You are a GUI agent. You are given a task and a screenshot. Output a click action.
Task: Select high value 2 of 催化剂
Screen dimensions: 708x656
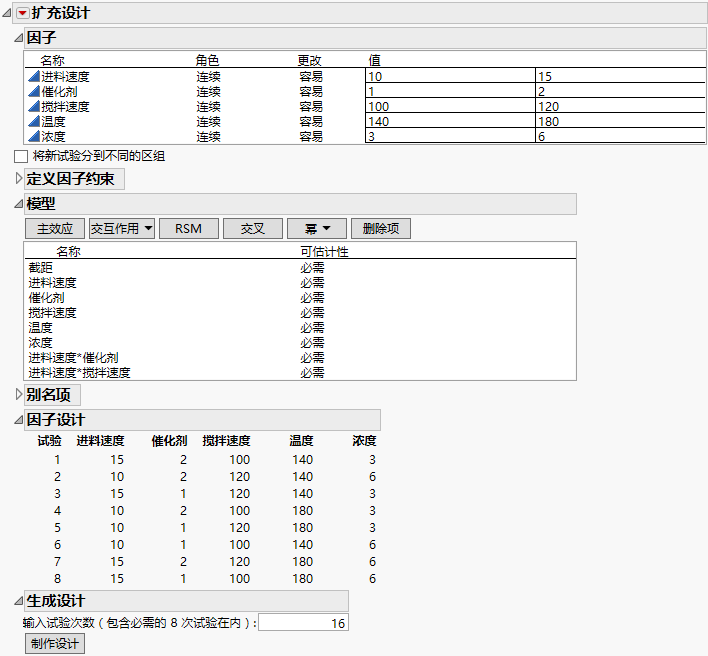coord(621,91)
